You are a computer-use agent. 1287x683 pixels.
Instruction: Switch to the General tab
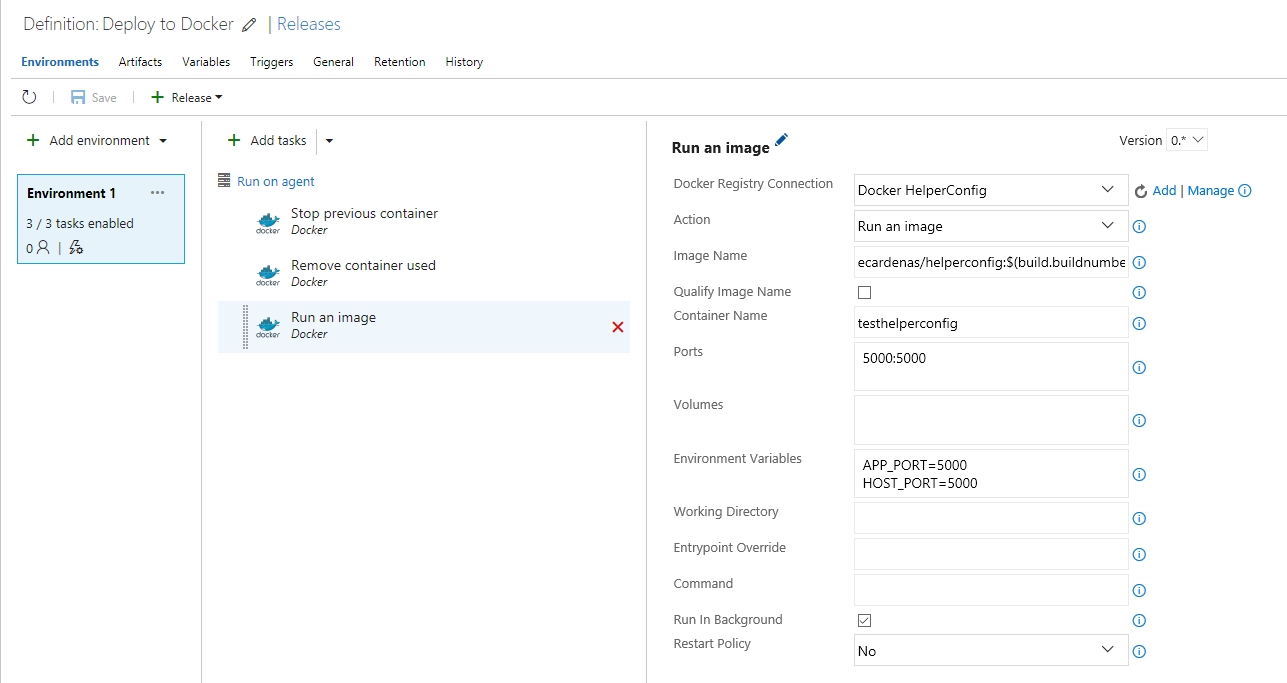coord(333,62)
